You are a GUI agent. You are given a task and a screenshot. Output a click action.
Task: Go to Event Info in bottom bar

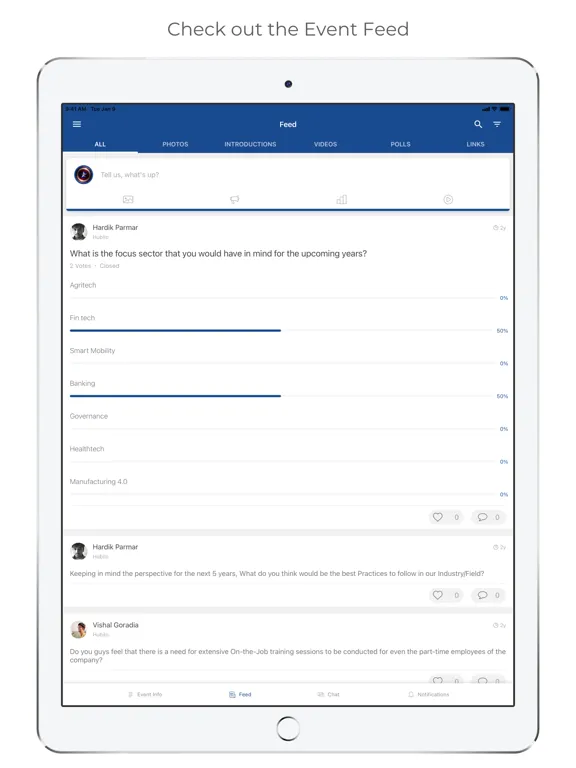click(145, 695)
